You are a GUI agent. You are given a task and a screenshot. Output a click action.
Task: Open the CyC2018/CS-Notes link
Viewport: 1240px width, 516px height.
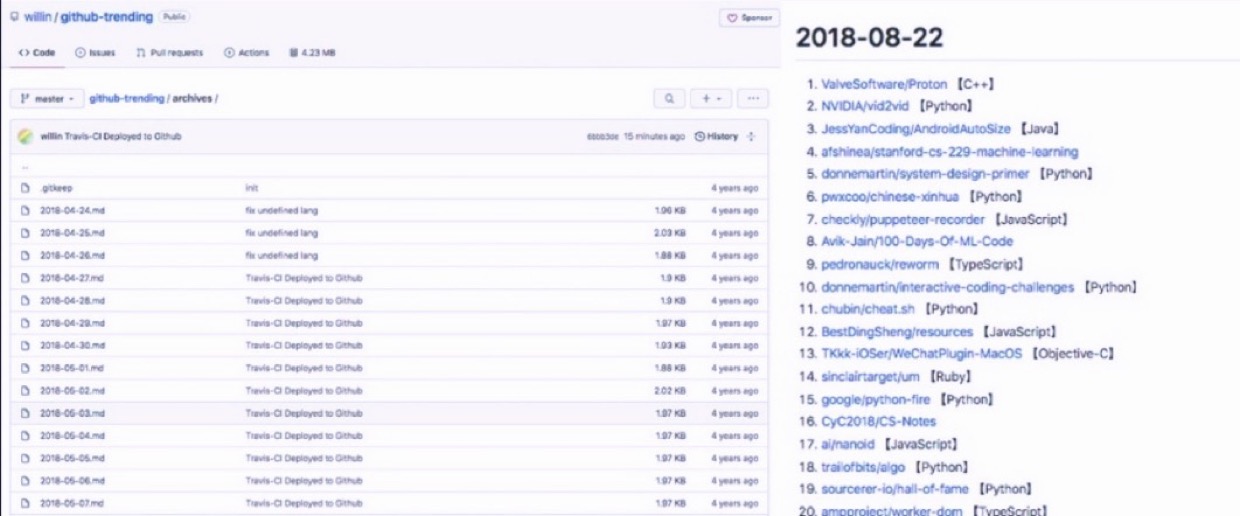(x=878, y=421)
